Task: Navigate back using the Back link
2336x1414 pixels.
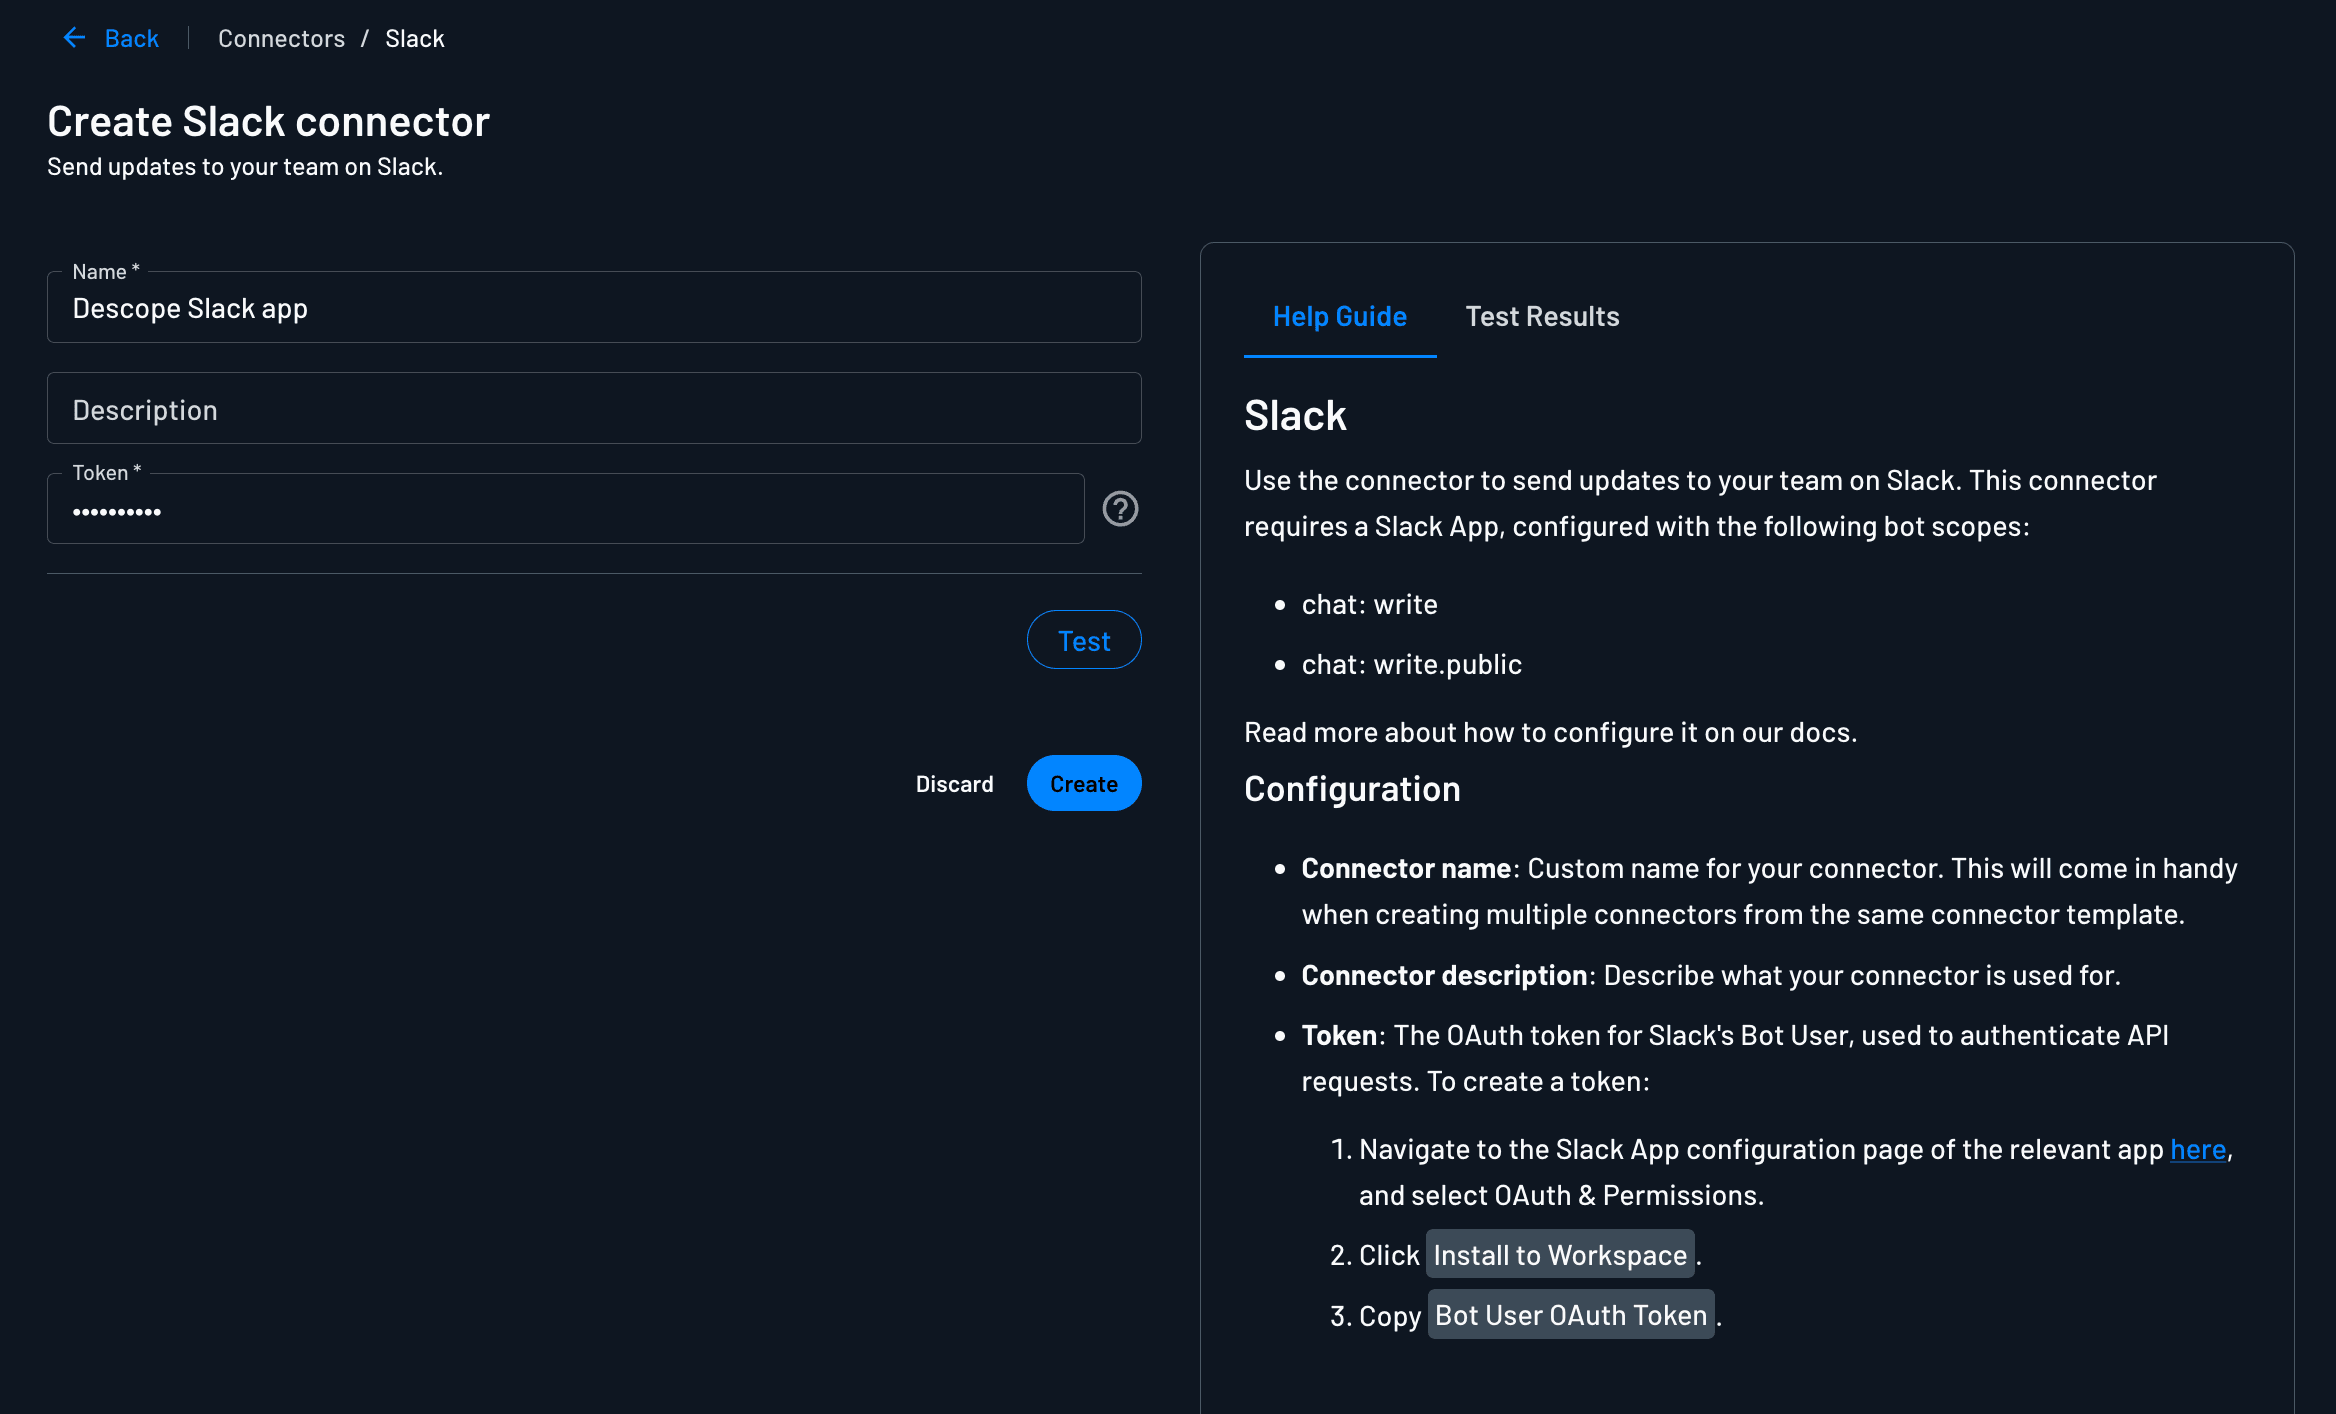Action: (x=130, y=37)
